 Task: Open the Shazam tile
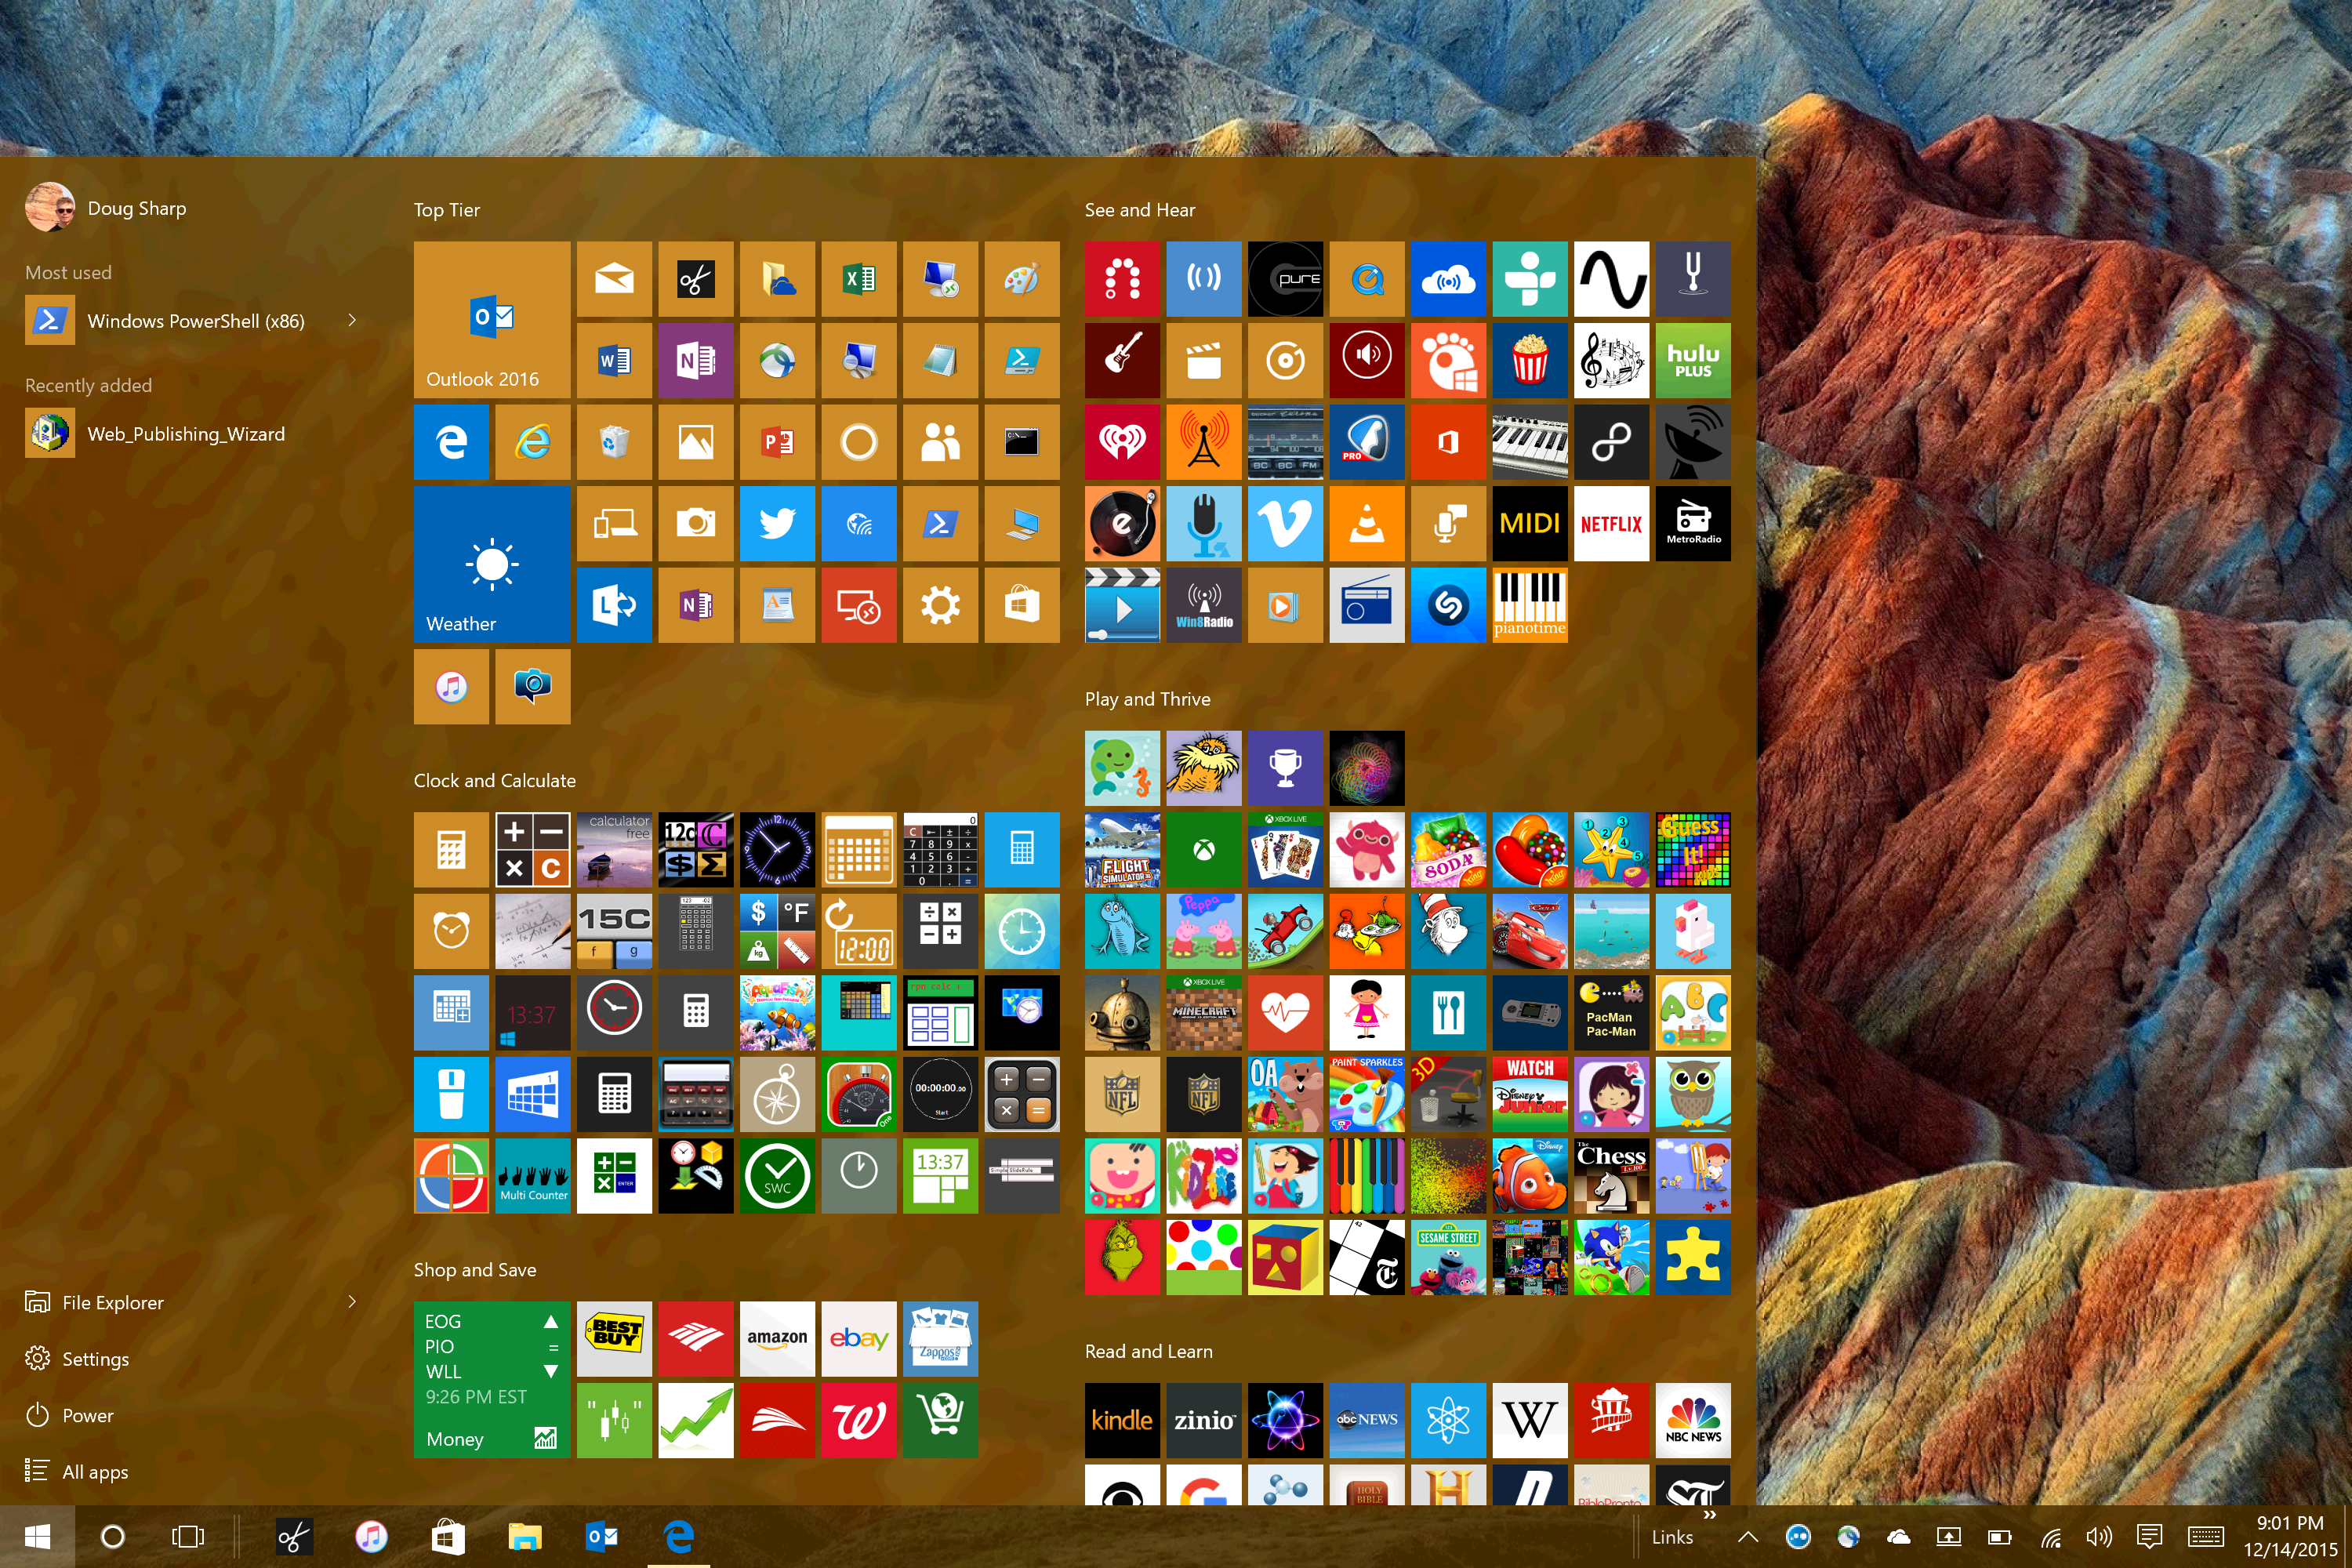tap(1448, 605)
